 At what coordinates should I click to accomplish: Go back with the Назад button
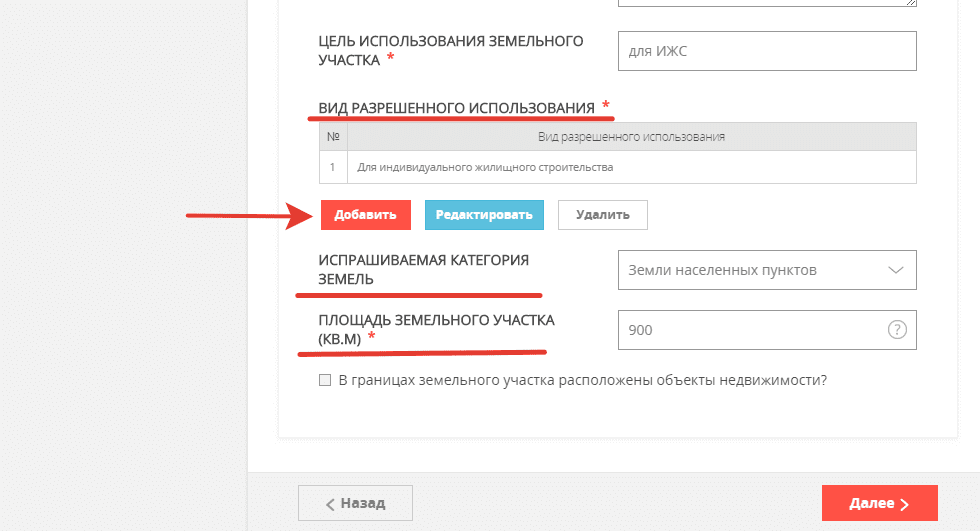pos(355,503)
